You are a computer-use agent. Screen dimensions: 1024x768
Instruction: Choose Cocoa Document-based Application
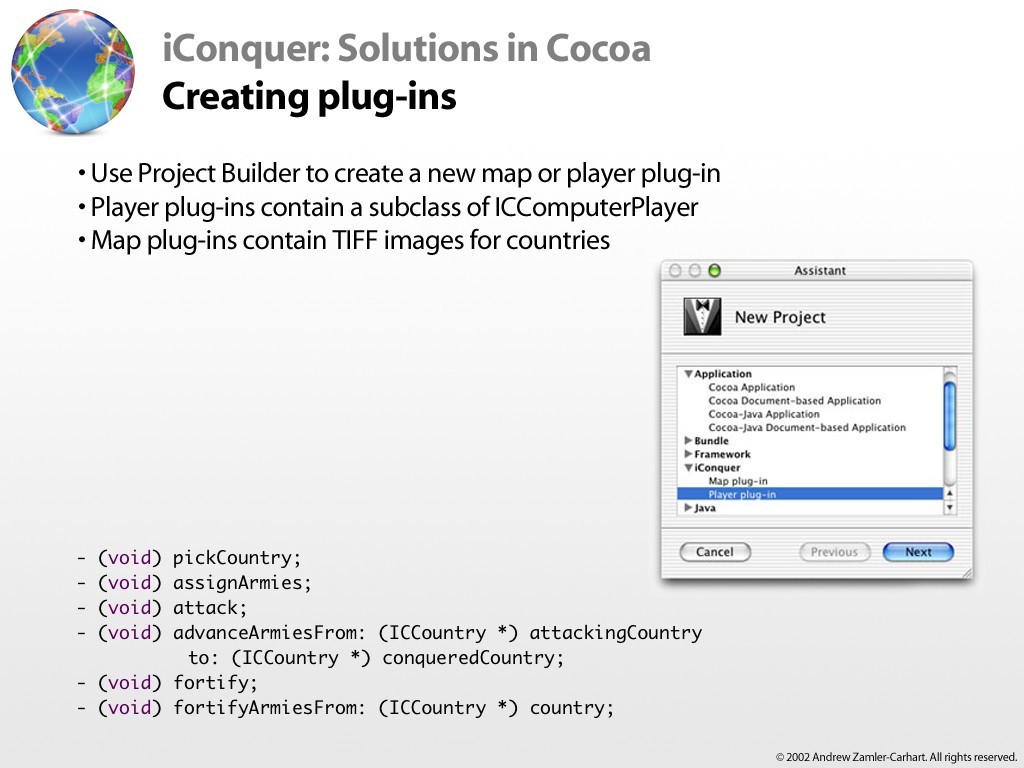coord(794,401)
